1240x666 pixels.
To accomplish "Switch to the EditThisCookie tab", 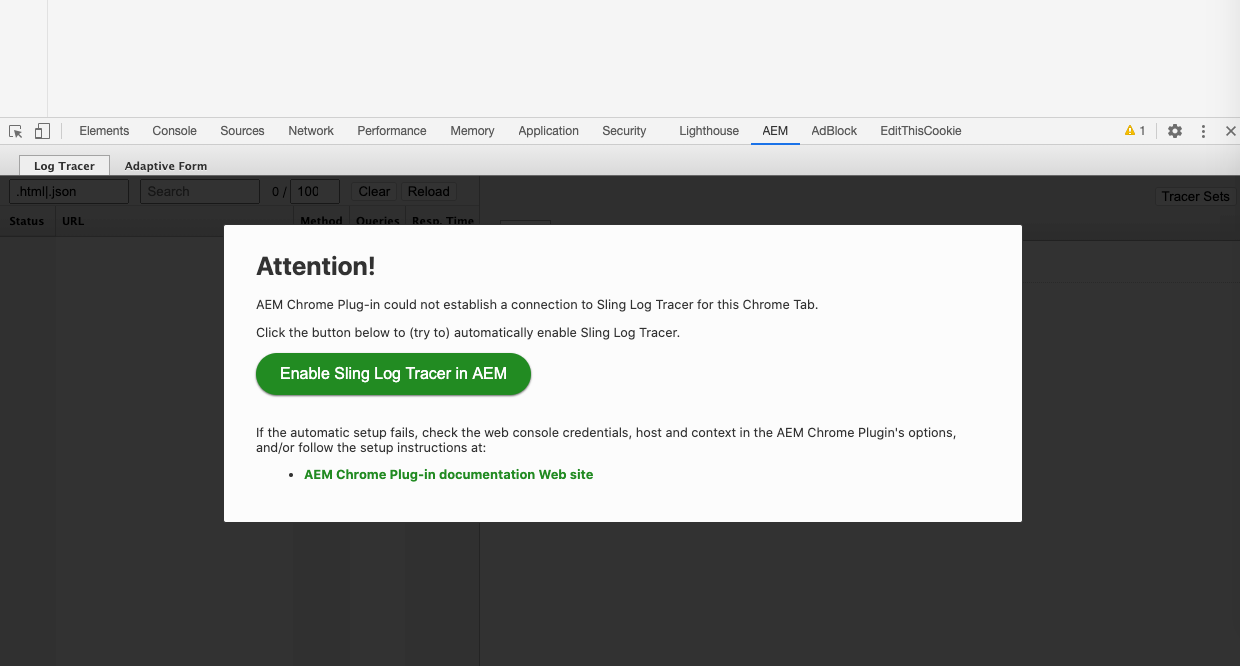I will (x=920, y=131).
